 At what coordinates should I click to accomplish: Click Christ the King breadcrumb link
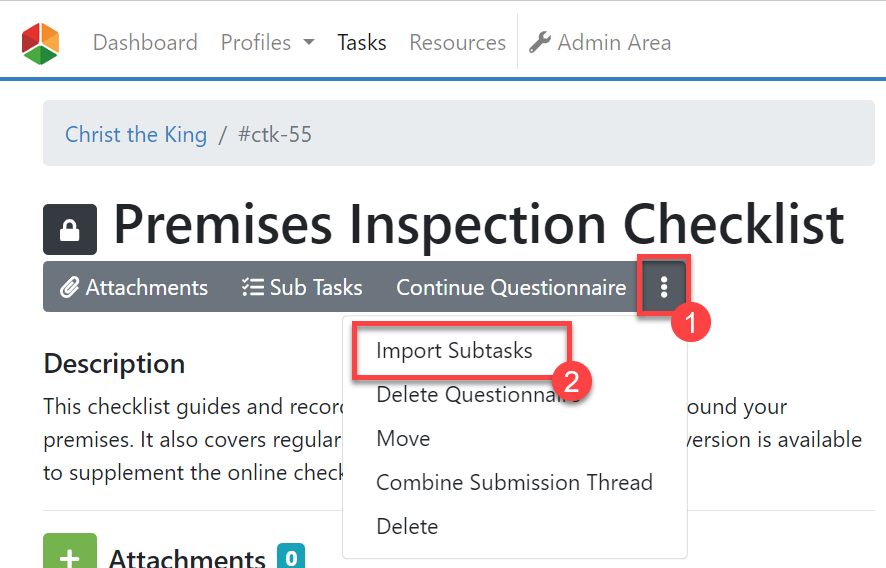coord(136,134)
